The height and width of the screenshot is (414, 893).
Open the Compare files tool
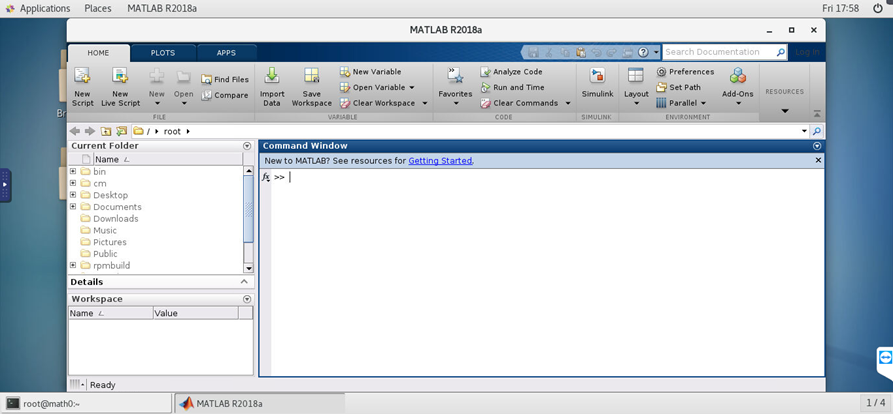(x=225, y=95)
